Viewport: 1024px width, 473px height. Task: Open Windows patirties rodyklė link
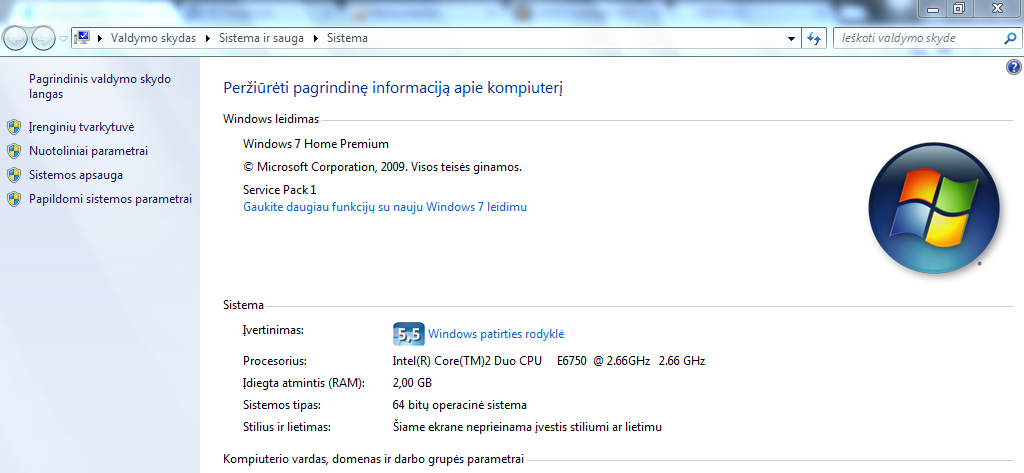point(496,334)
